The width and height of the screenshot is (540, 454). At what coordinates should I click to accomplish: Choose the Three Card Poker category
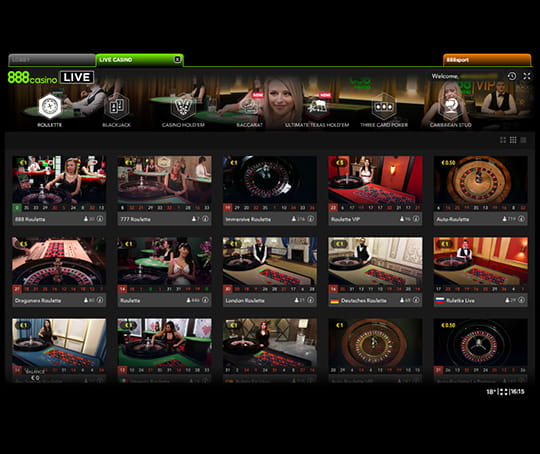[384, 106]
